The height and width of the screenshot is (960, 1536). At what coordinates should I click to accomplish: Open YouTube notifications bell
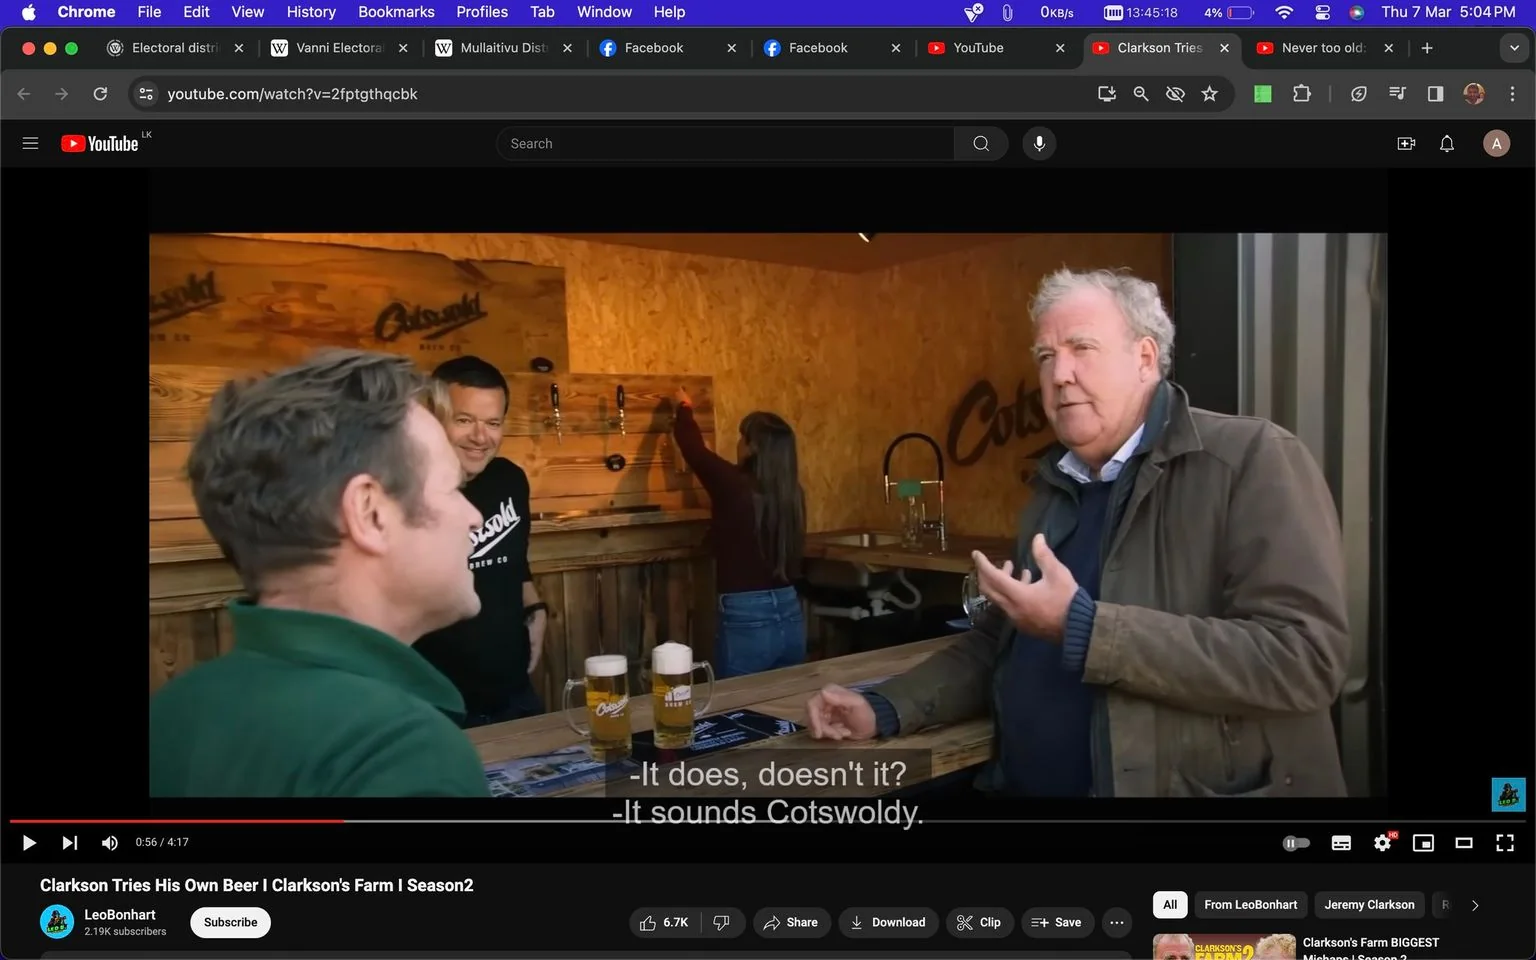[x=1447, y=143]
